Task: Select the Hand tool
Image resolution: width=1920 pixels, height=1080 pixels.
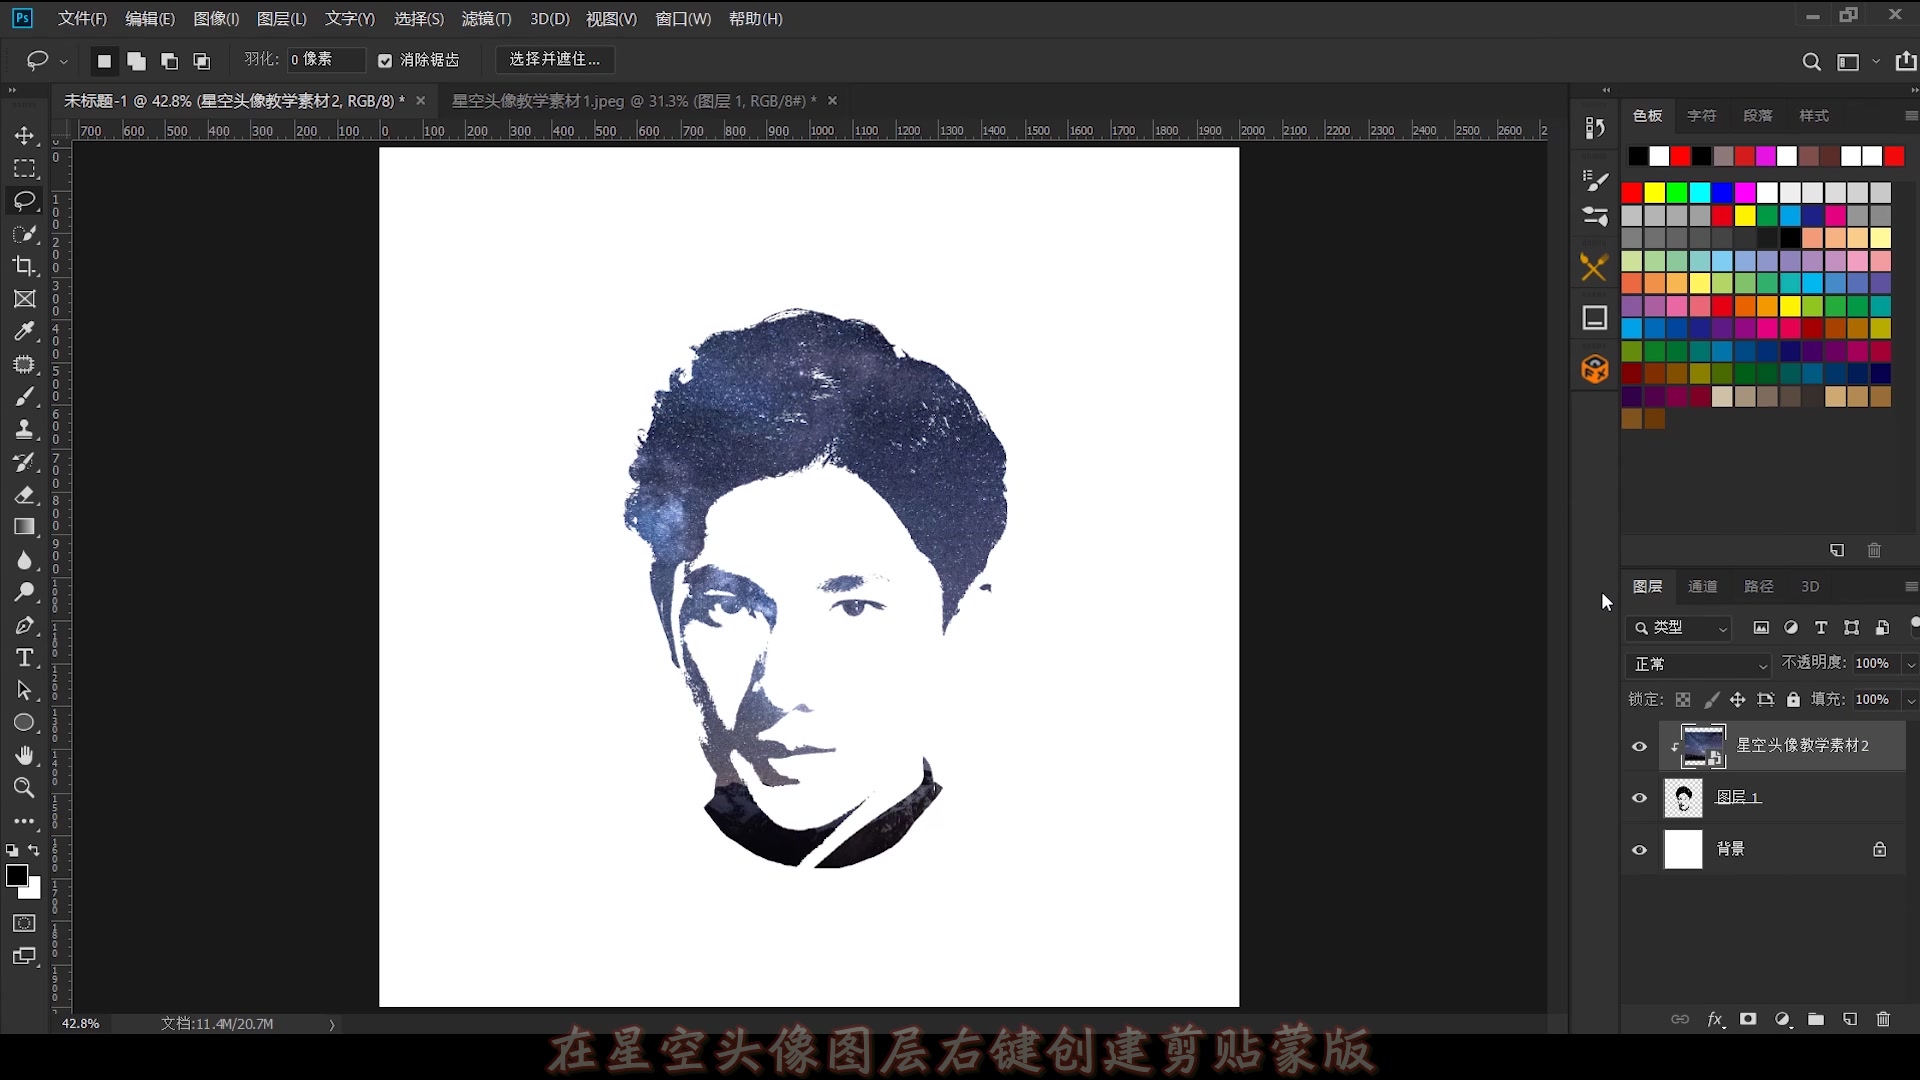Action: (24, 755)
